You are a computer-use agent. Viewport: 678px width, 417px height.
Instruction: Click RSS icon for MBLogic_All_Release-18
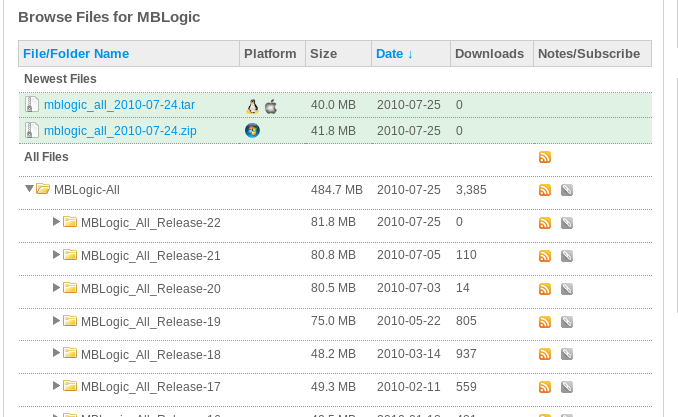pyautogui.click(x=545, y=355)
